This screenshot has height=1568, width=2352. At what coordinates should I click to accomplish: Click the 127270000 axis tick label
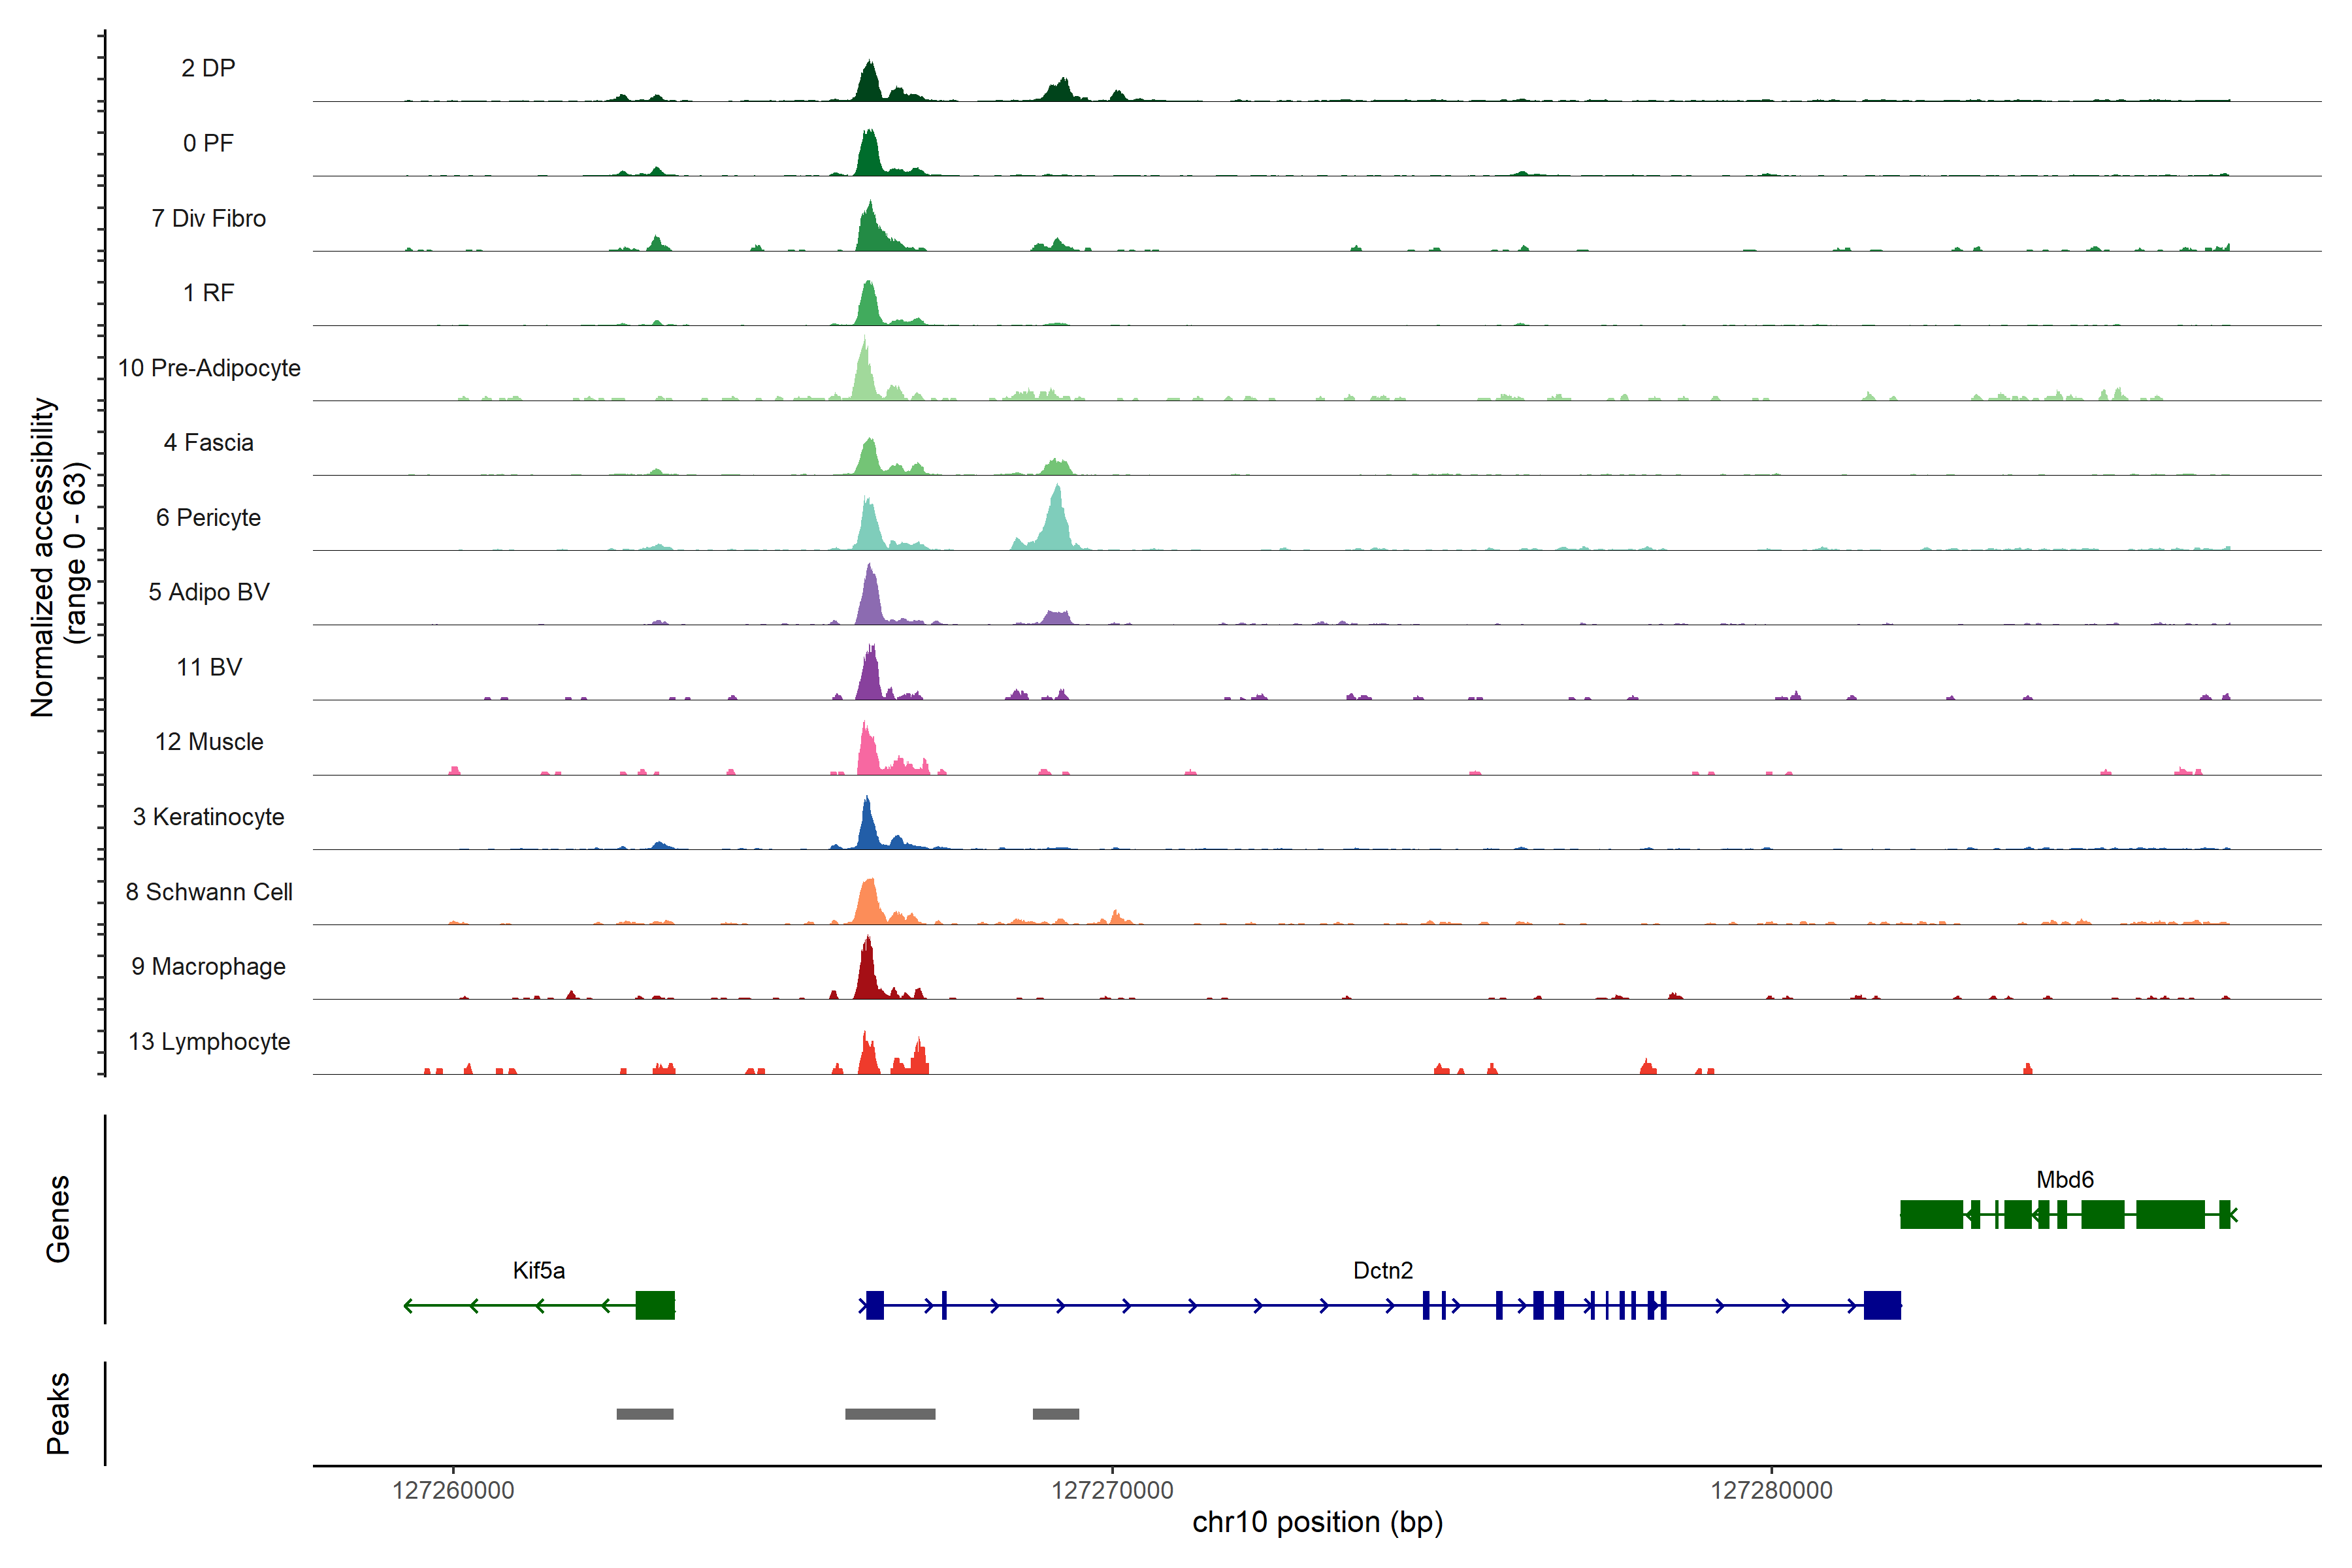coord(1112,1490)
